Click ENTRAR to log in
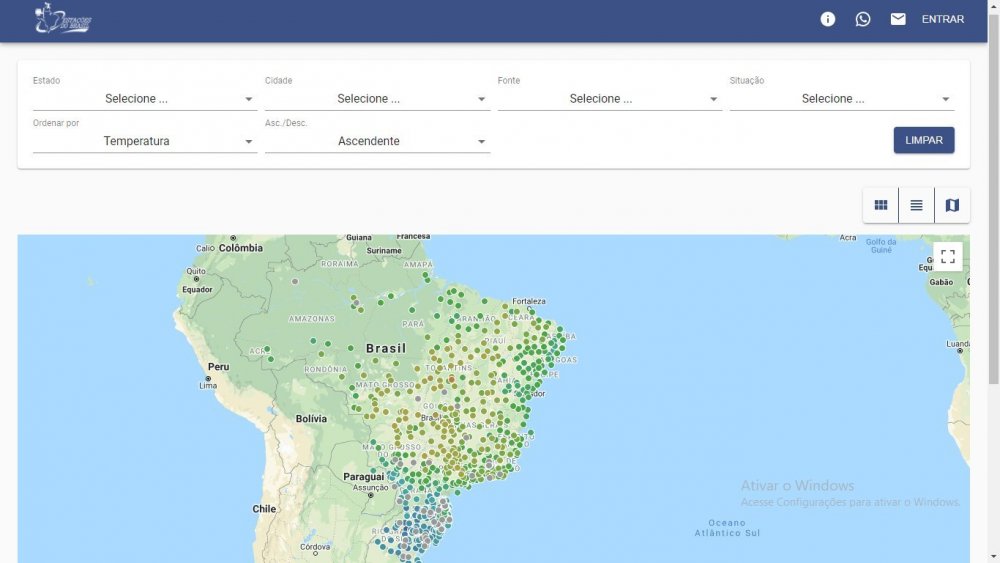 [943, 19]
